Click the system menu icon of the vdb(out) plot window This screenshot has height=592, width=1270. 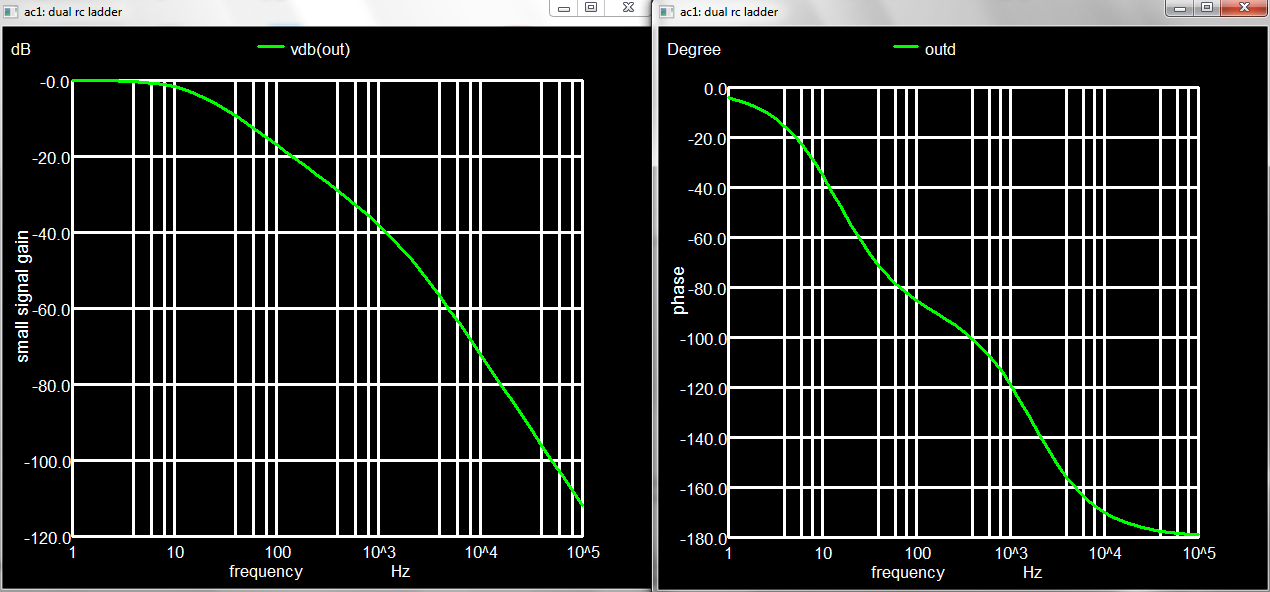[x=11, y=12]
